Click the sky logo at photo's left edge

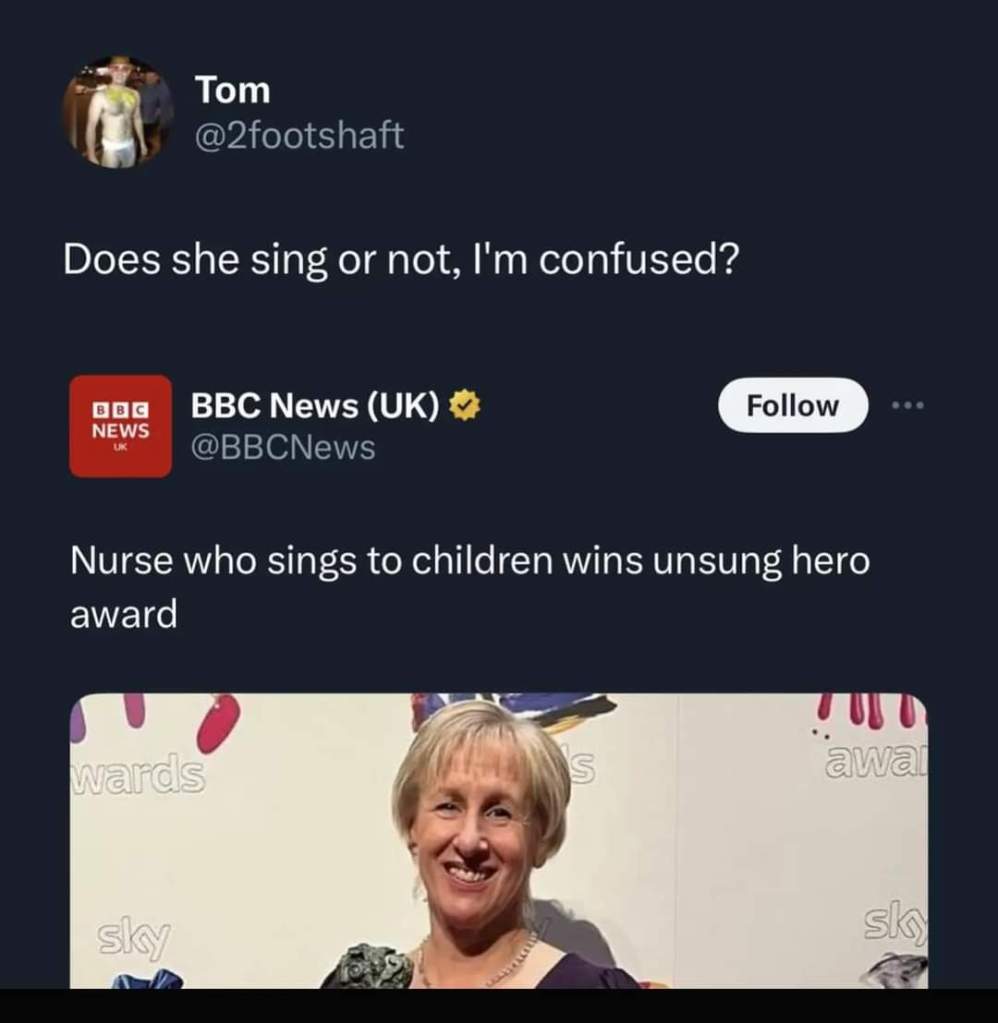[x=134, y=938]
